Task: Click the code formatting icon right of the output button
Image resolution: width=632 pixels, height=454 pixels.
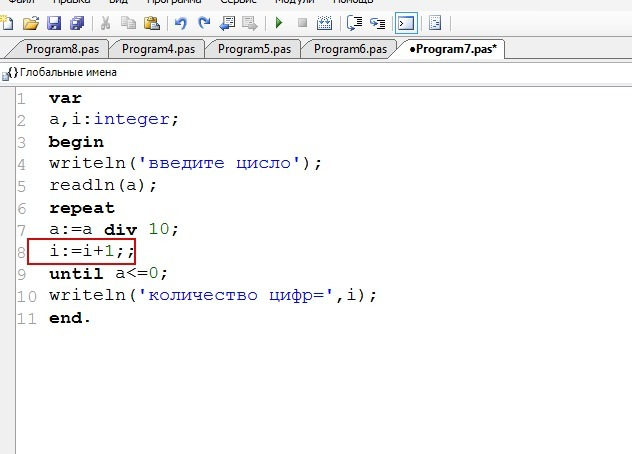Action: pyautogui.click(x=435, y=23)
